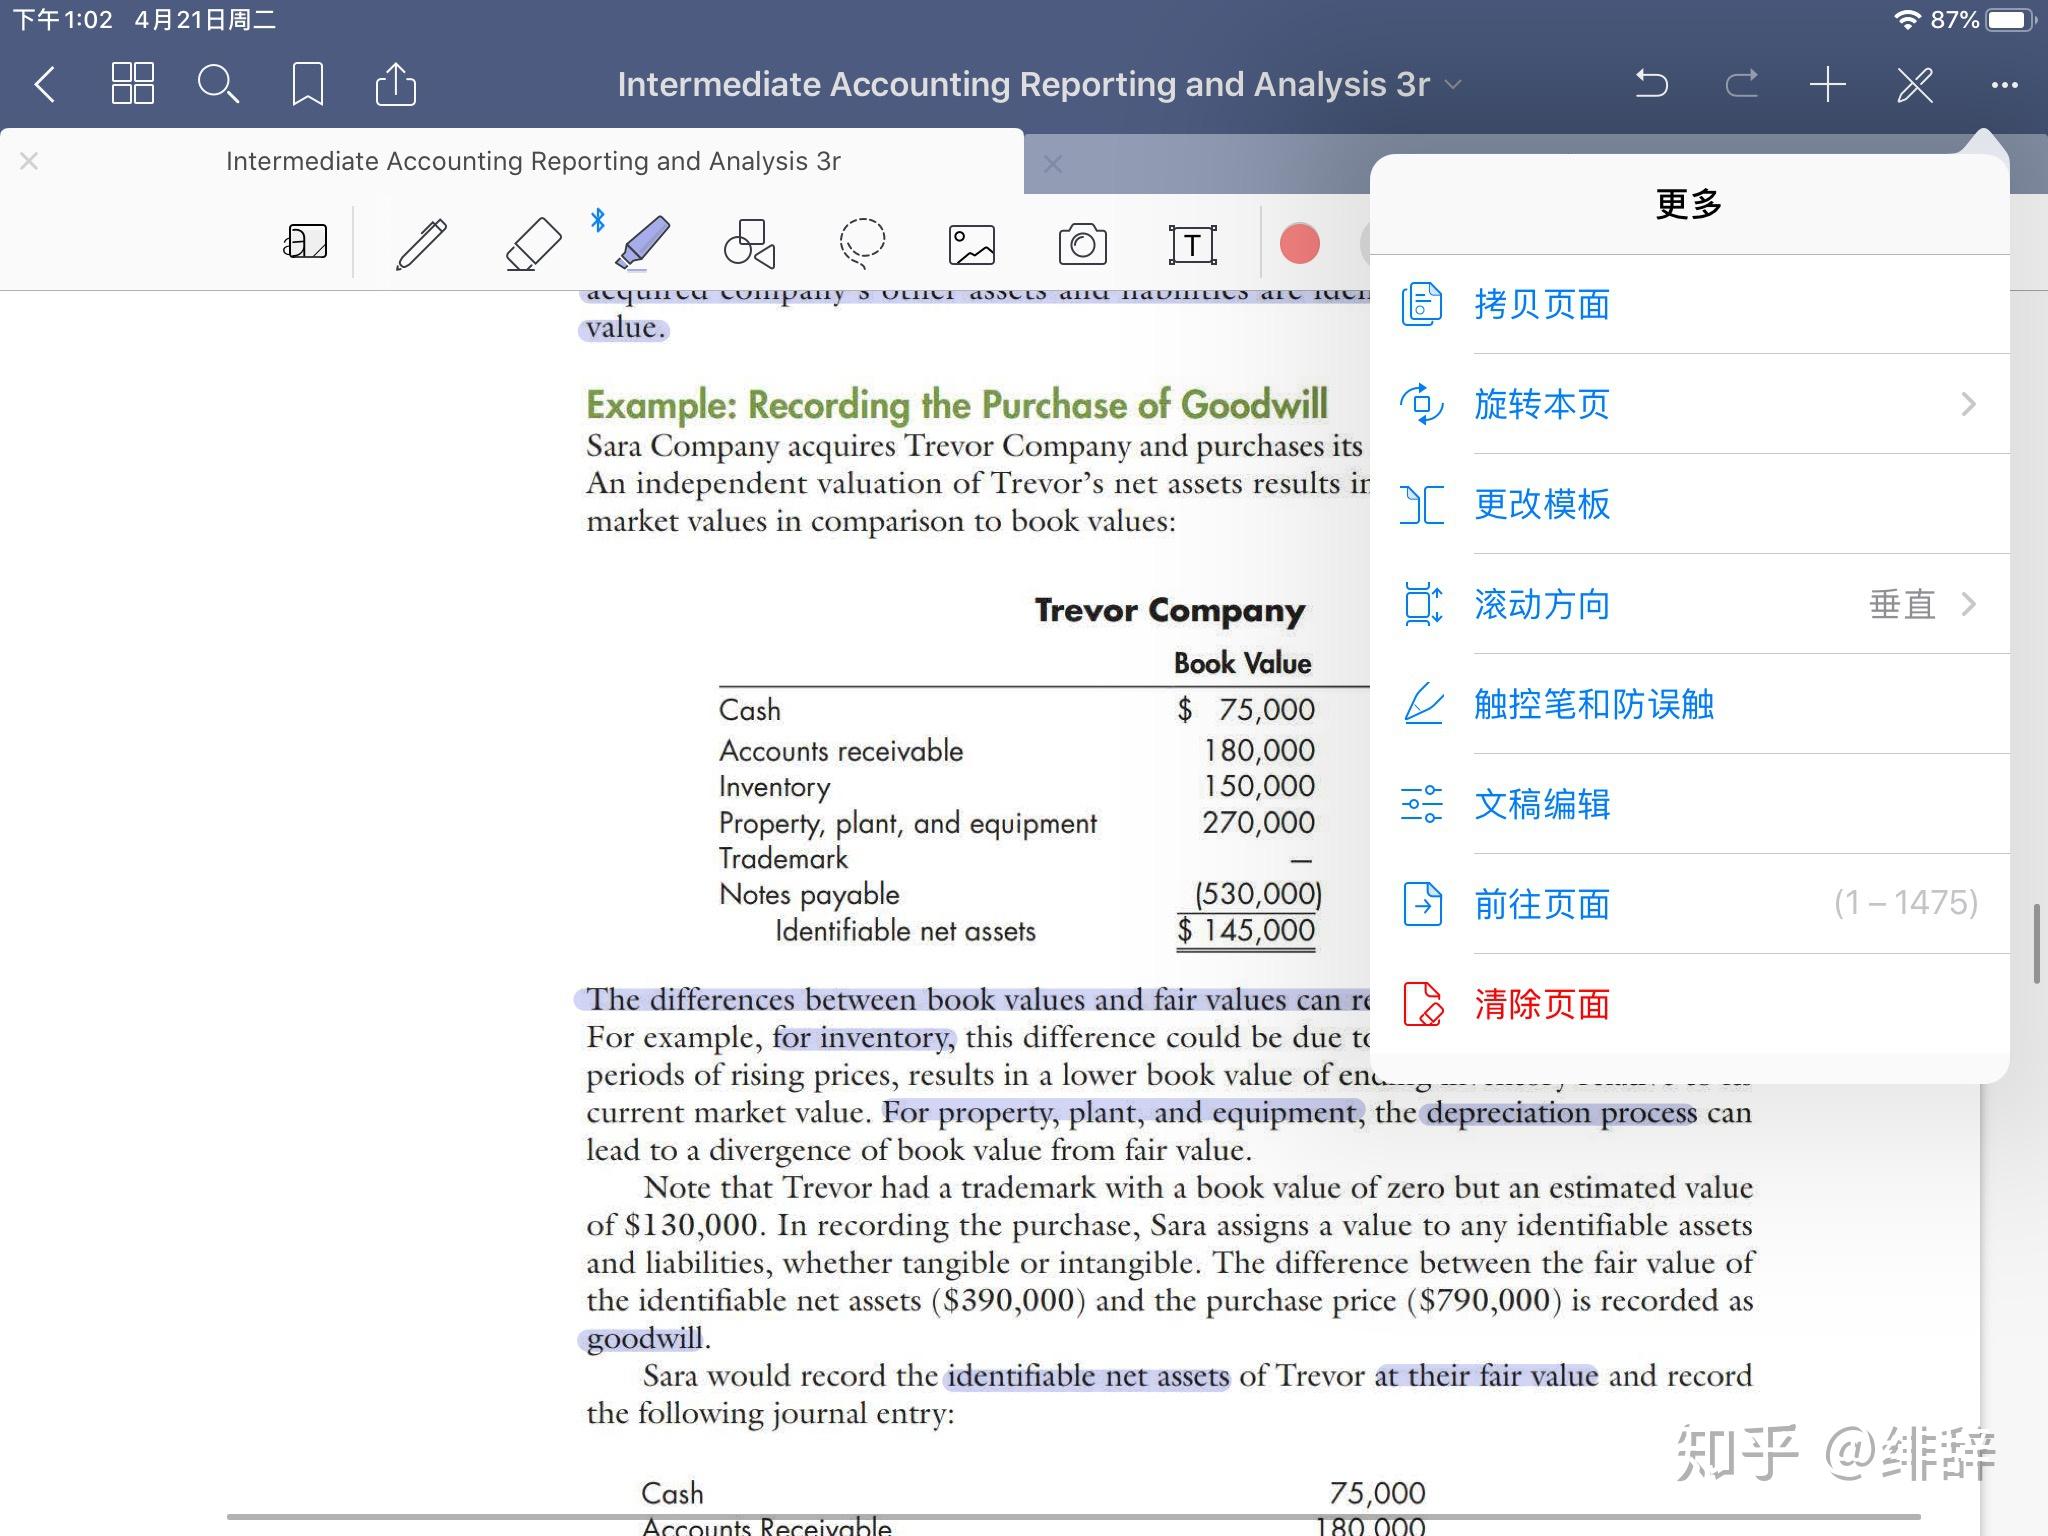
Task: Insert an image with the picture tool
Action: (971, 244)
